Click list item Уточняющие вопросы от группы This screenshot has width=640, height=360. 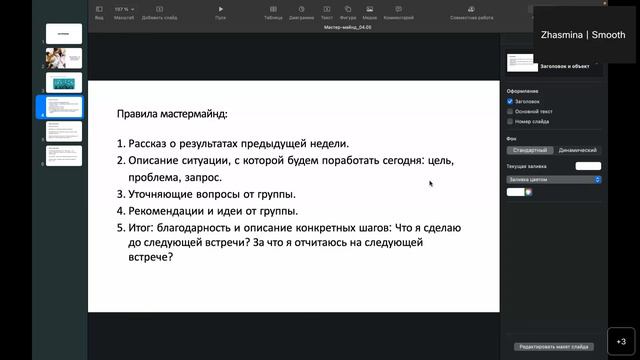212,194
